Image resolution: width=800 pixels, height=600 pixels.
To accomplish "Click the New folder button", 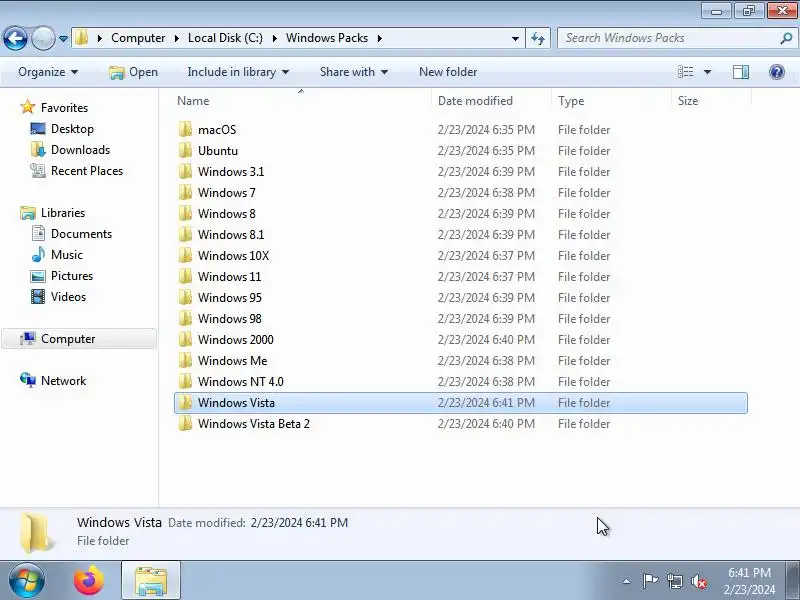I will click(448, 72).
